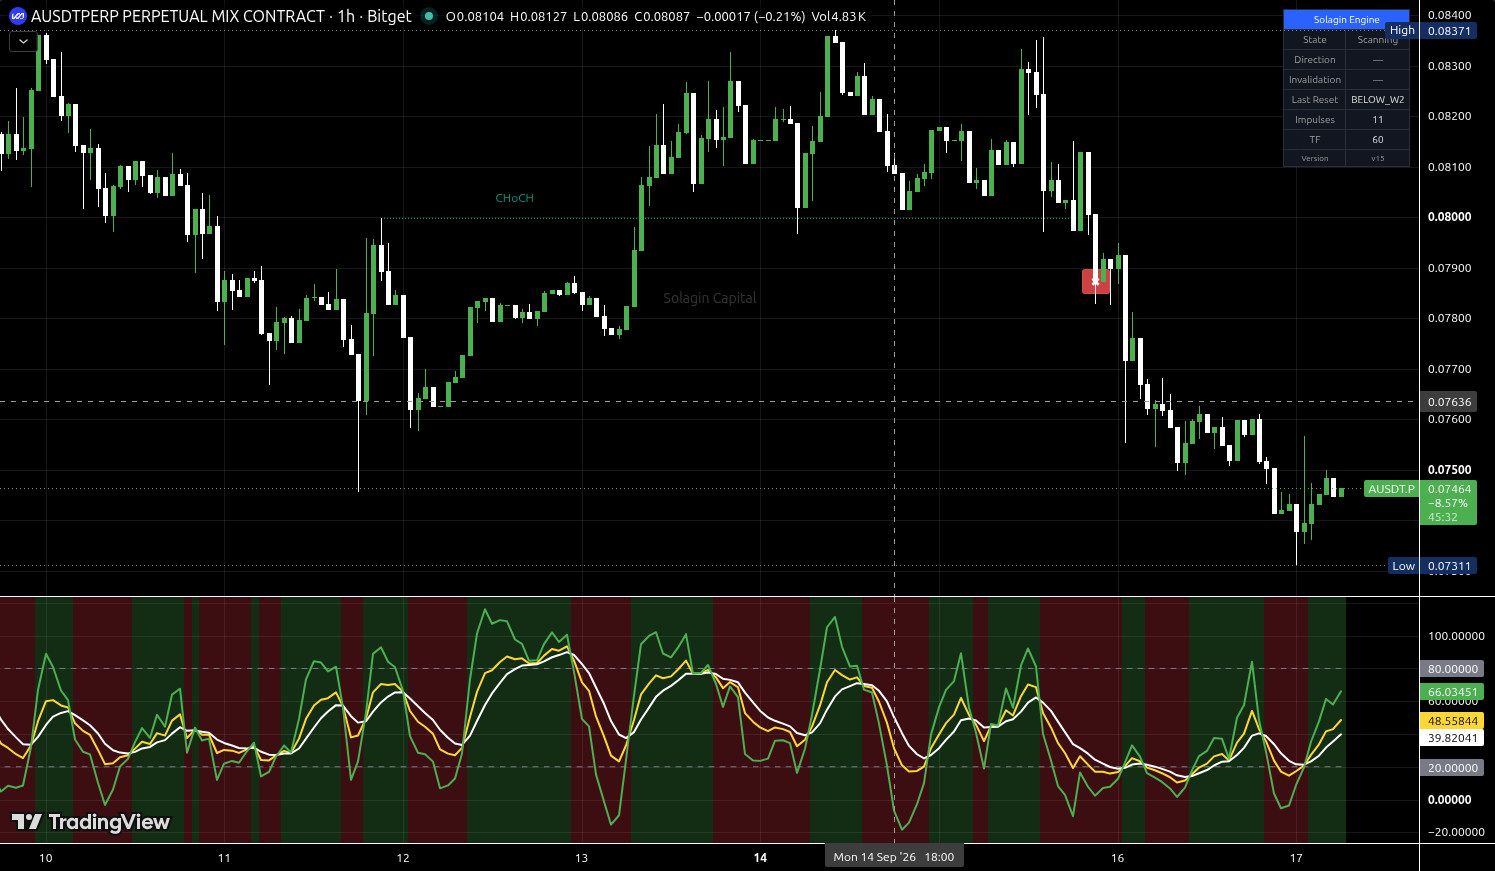The height and width of the screenshot is (871, 1495).
Task: Click the white oscillator value 39.82041
Action: click(1453, 739)
